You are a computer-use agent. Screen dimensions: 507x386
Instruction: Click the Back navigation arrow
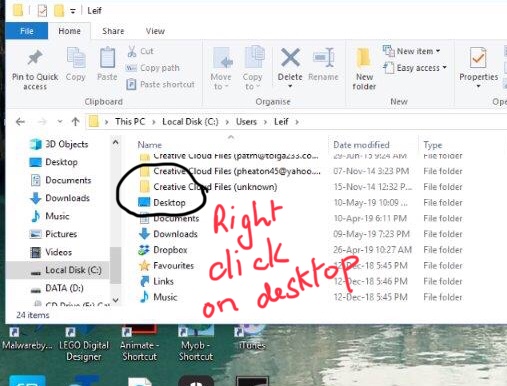click(20, 122)
